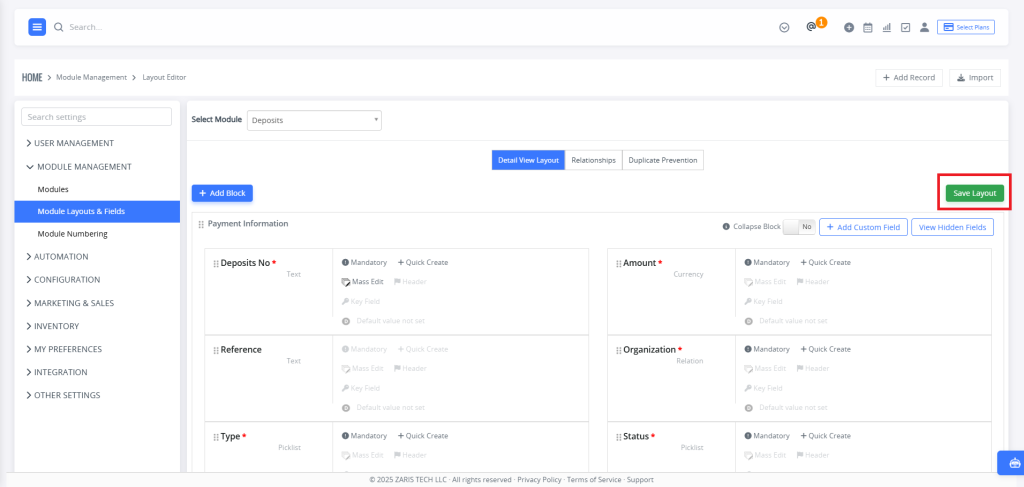This screenshot has width=1024, height=487.
Task: Open the Select Module dropdown
Action: click(314, 121)
